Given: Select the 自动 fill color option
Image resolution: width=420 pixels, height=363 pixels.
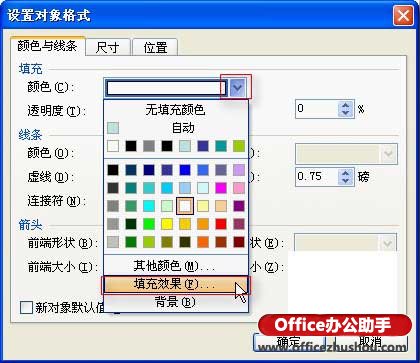Looking at the screenshot, I should pos(176,128).
